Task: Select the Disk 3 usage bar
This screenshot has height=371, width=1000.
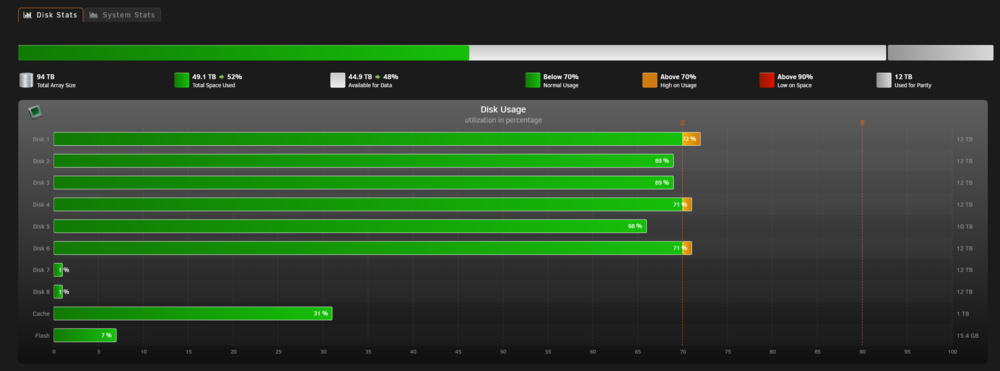Action: point(364,182)
